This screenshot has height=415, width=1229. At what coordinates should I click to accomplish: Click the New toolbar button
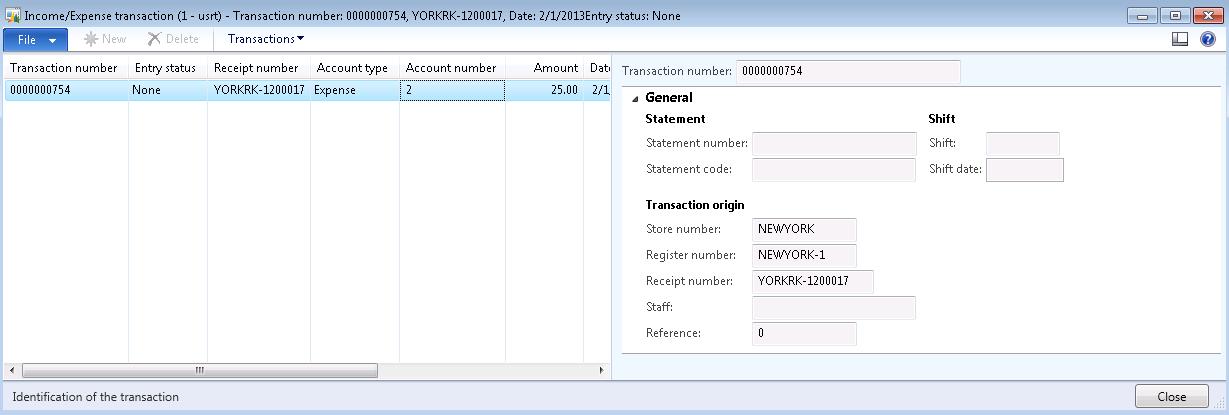(105, 39)
